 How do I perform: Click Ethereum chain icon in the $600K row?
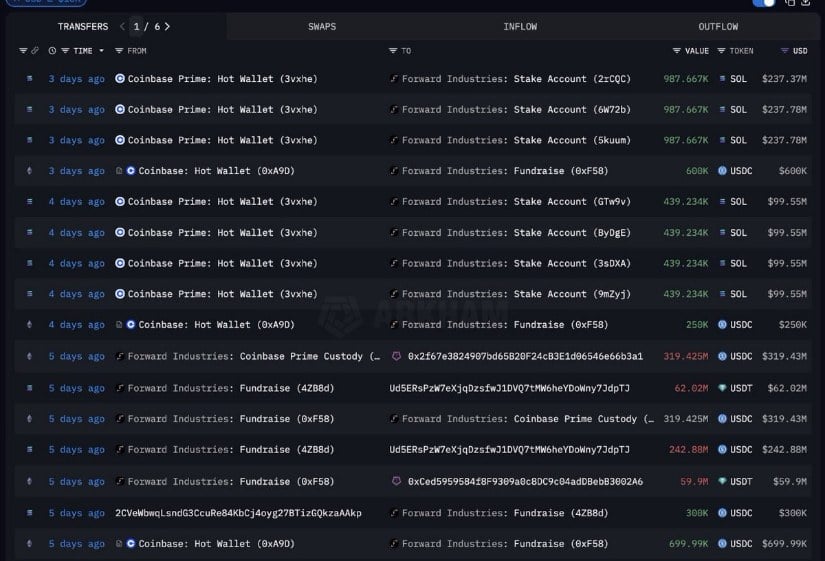point(29,171)
